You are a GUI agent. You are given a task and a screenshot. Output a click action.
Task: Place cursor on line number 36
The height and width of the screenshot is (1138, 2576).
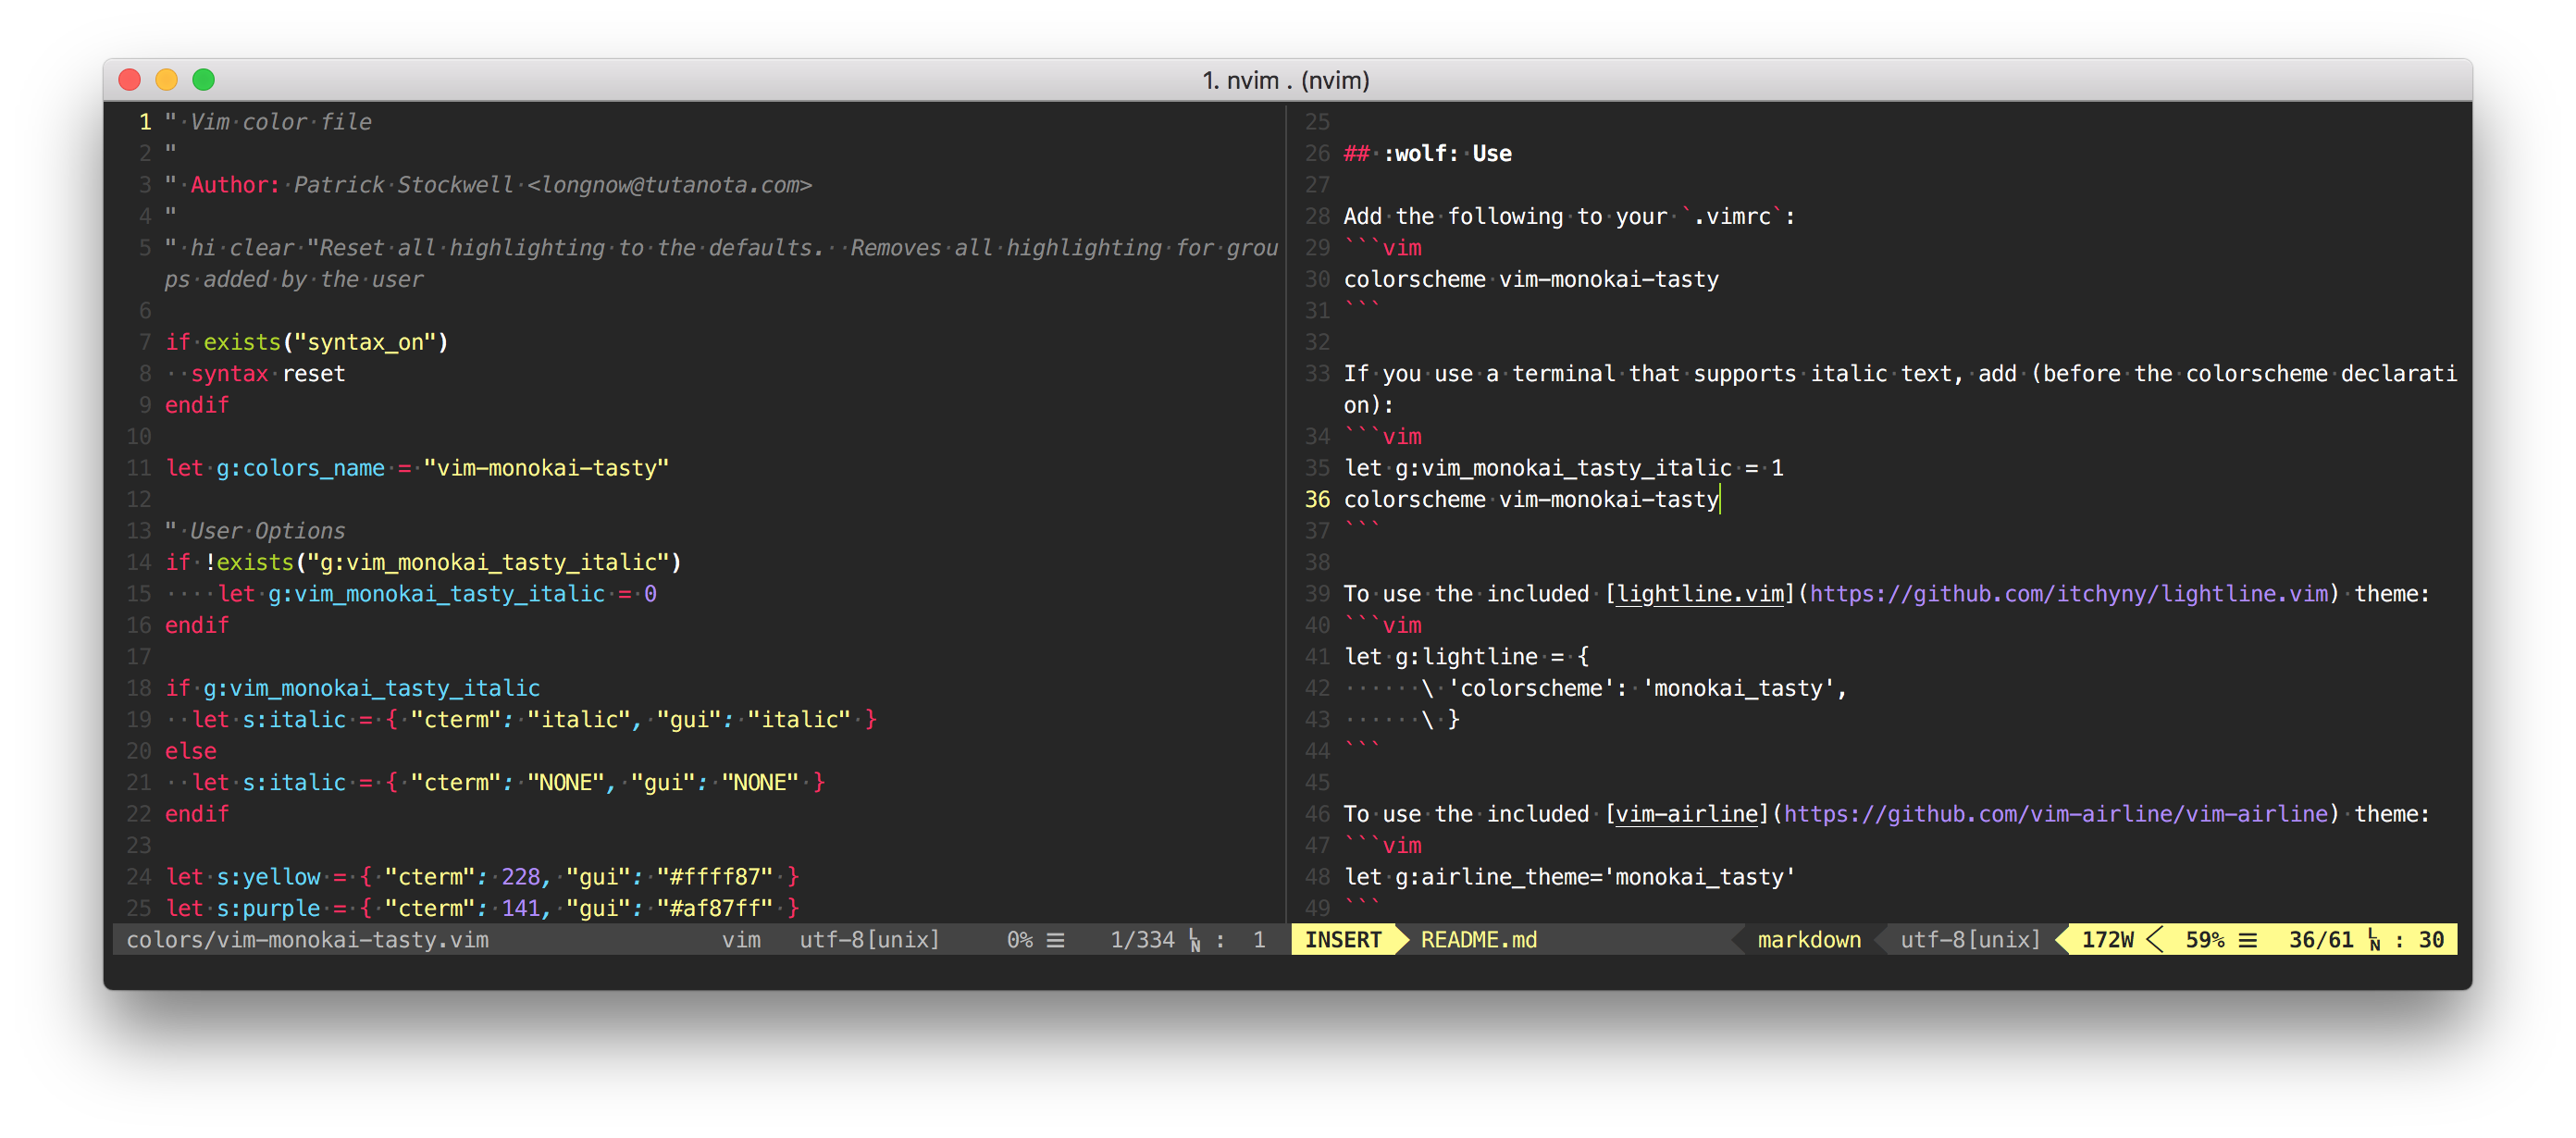coord(1317,499)
